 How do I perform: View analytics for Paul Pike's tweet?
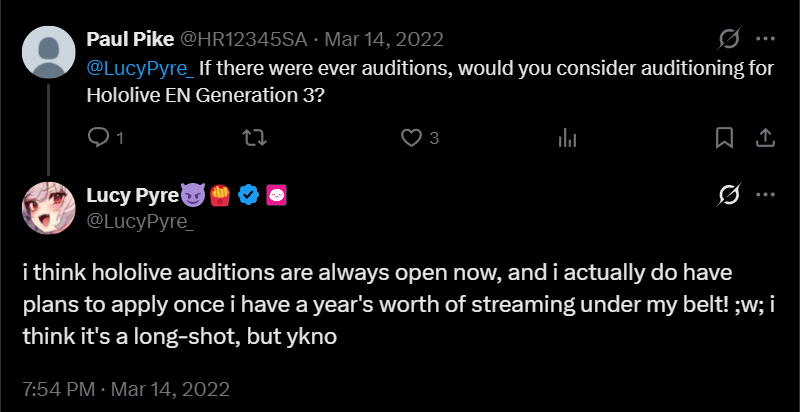tap(567, 137)
